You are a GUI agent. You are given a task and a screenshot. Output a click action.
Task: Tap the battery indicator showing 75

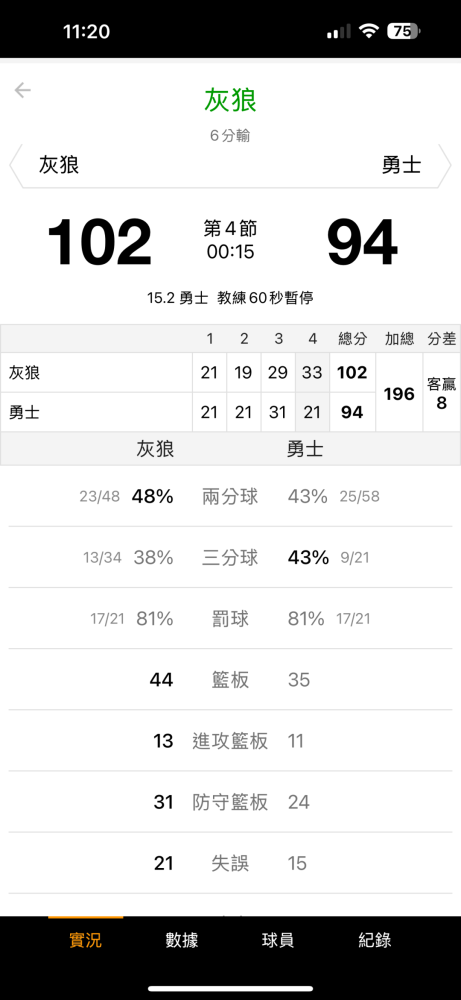tap(403, 31)
